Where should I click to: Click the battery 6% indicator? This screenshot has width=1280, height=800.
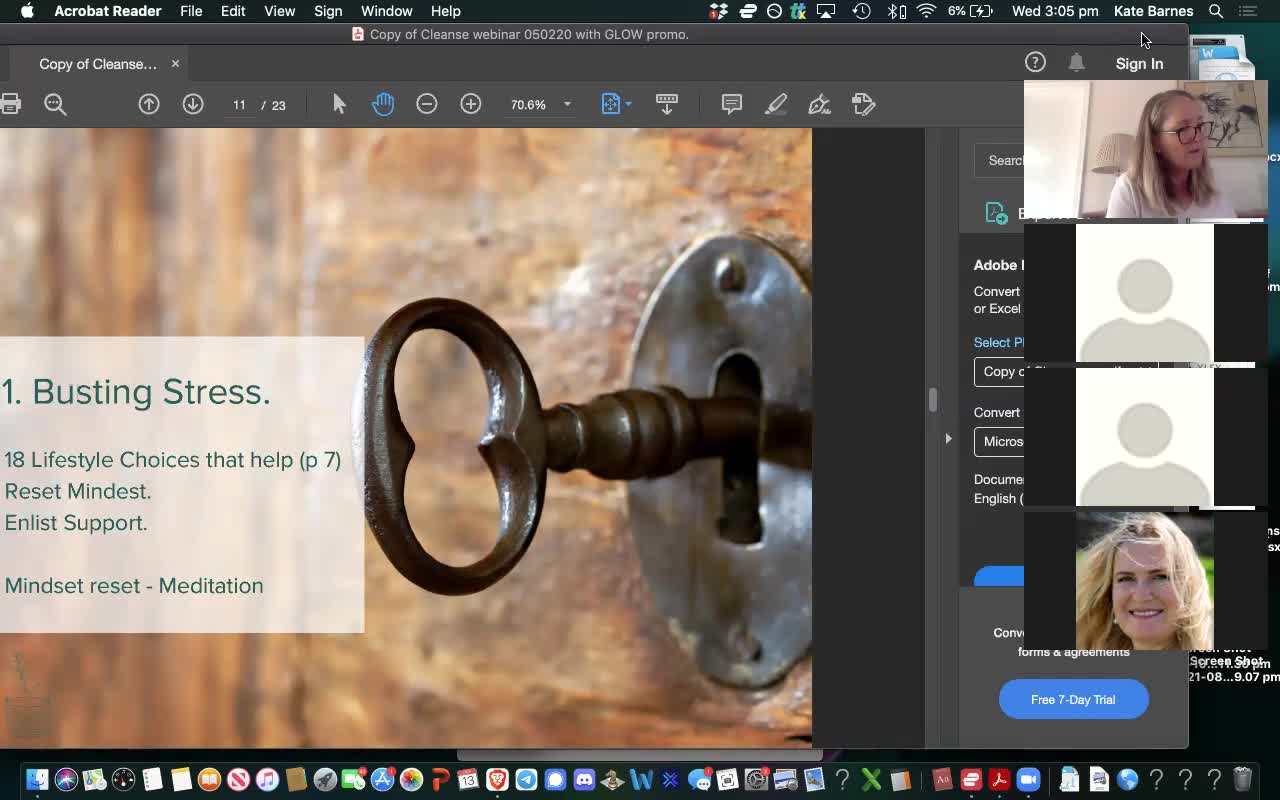click(x=970, y=11)
